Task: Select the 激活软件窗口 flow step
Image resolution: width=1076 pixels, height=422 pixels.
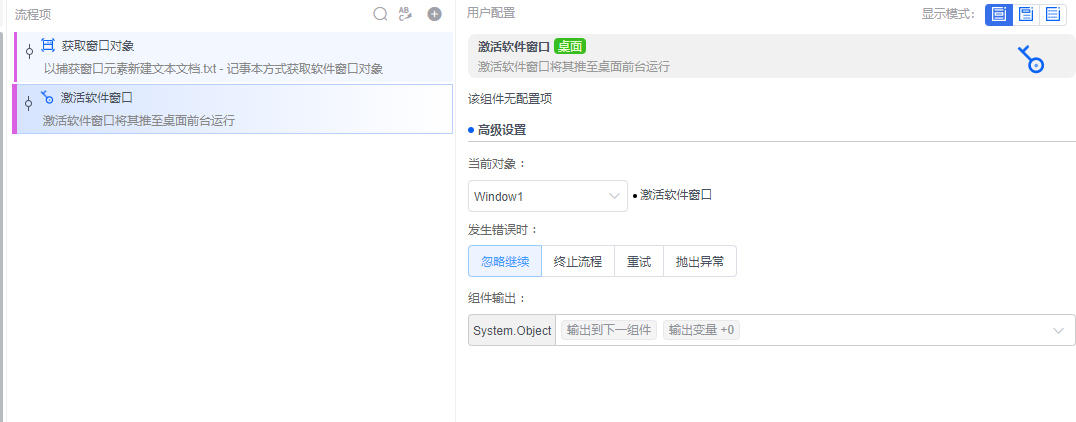Action: click(233, 109)
